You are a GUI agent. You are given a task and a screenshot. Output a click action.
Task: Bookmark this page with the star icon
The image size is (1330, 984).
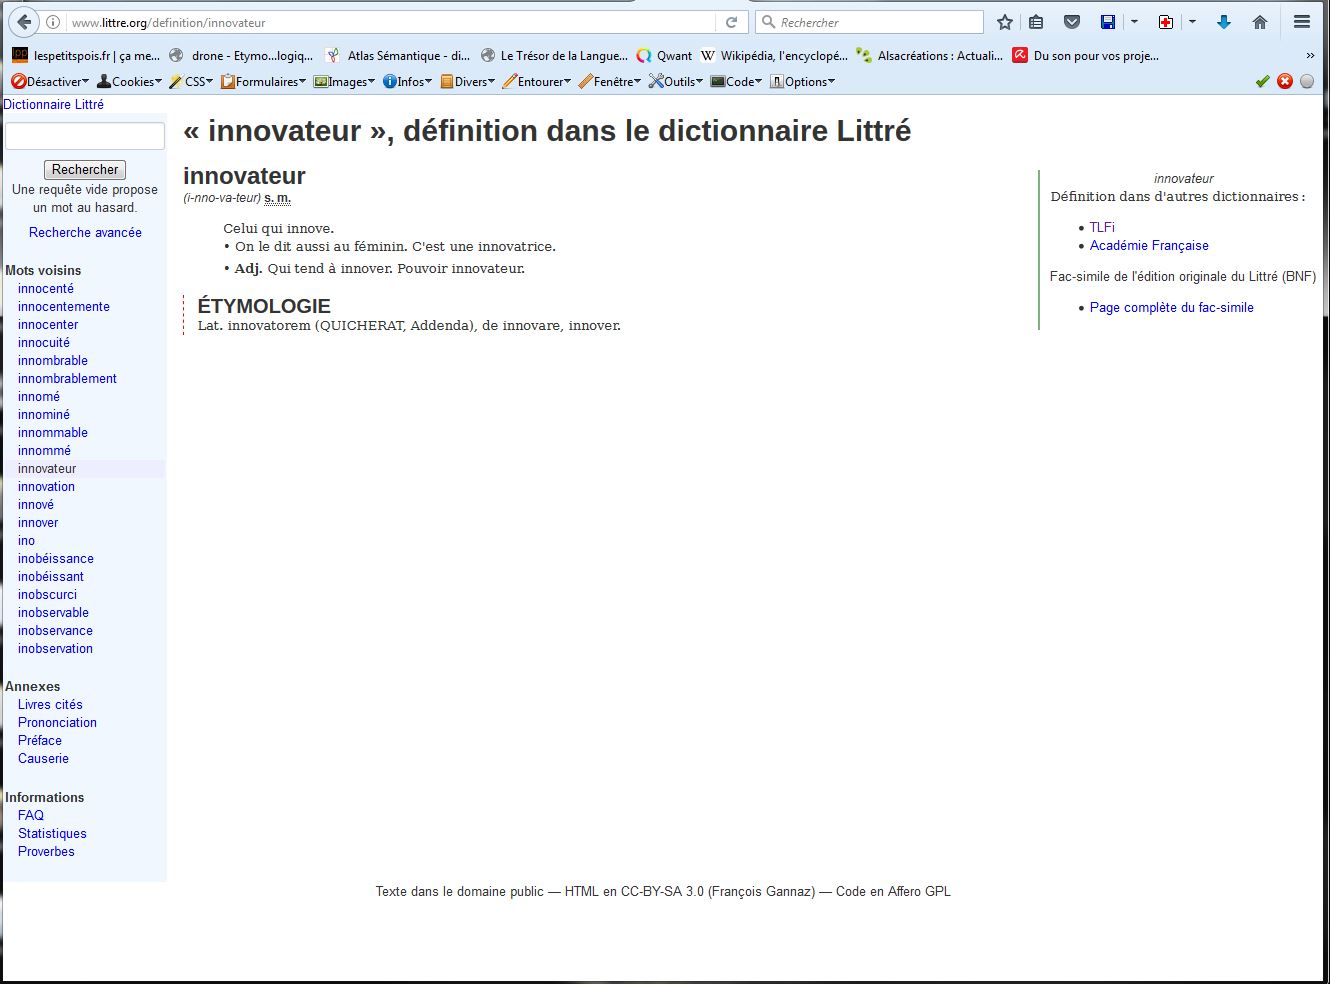1005,22
